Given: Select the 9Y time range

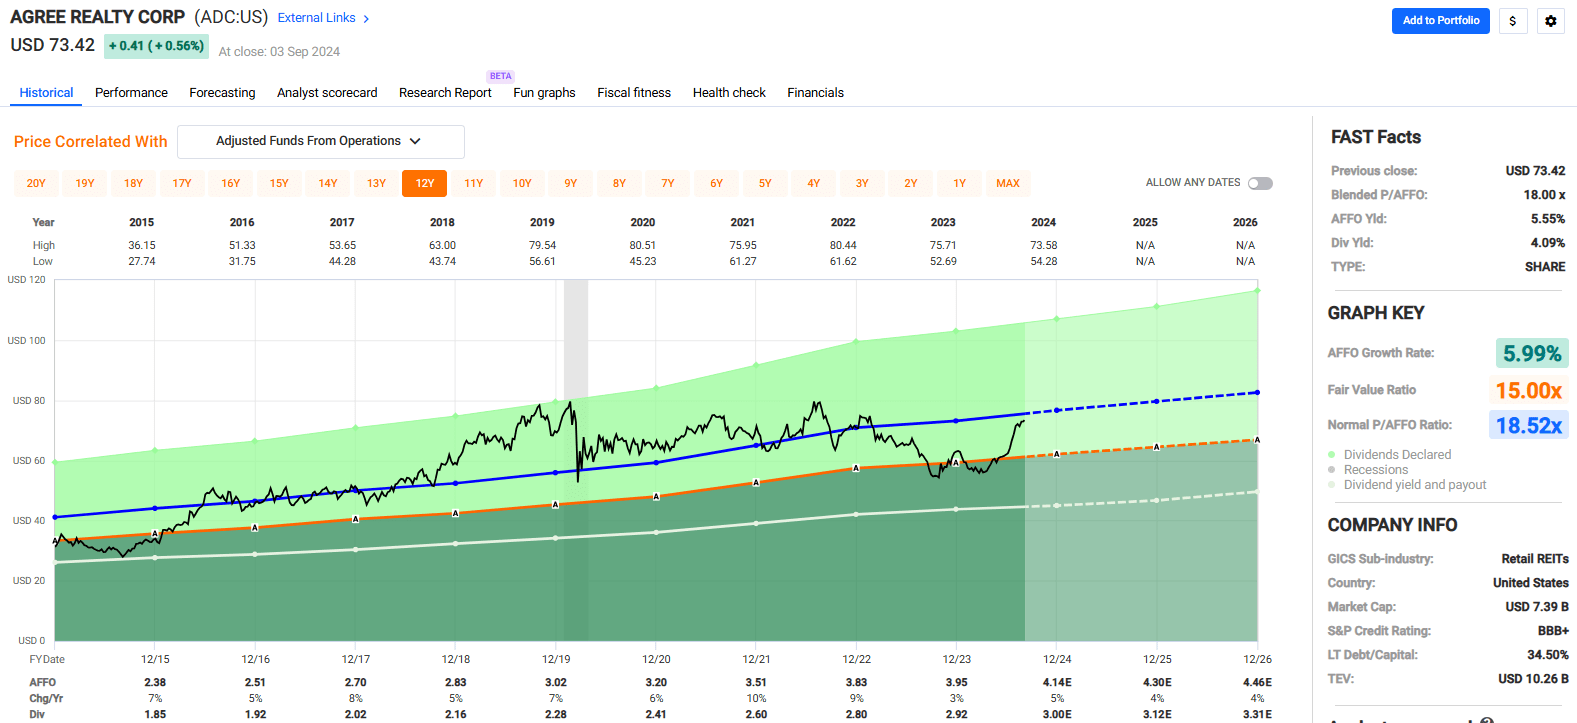Looking at the screenshot, I should (x=570, y=183).
